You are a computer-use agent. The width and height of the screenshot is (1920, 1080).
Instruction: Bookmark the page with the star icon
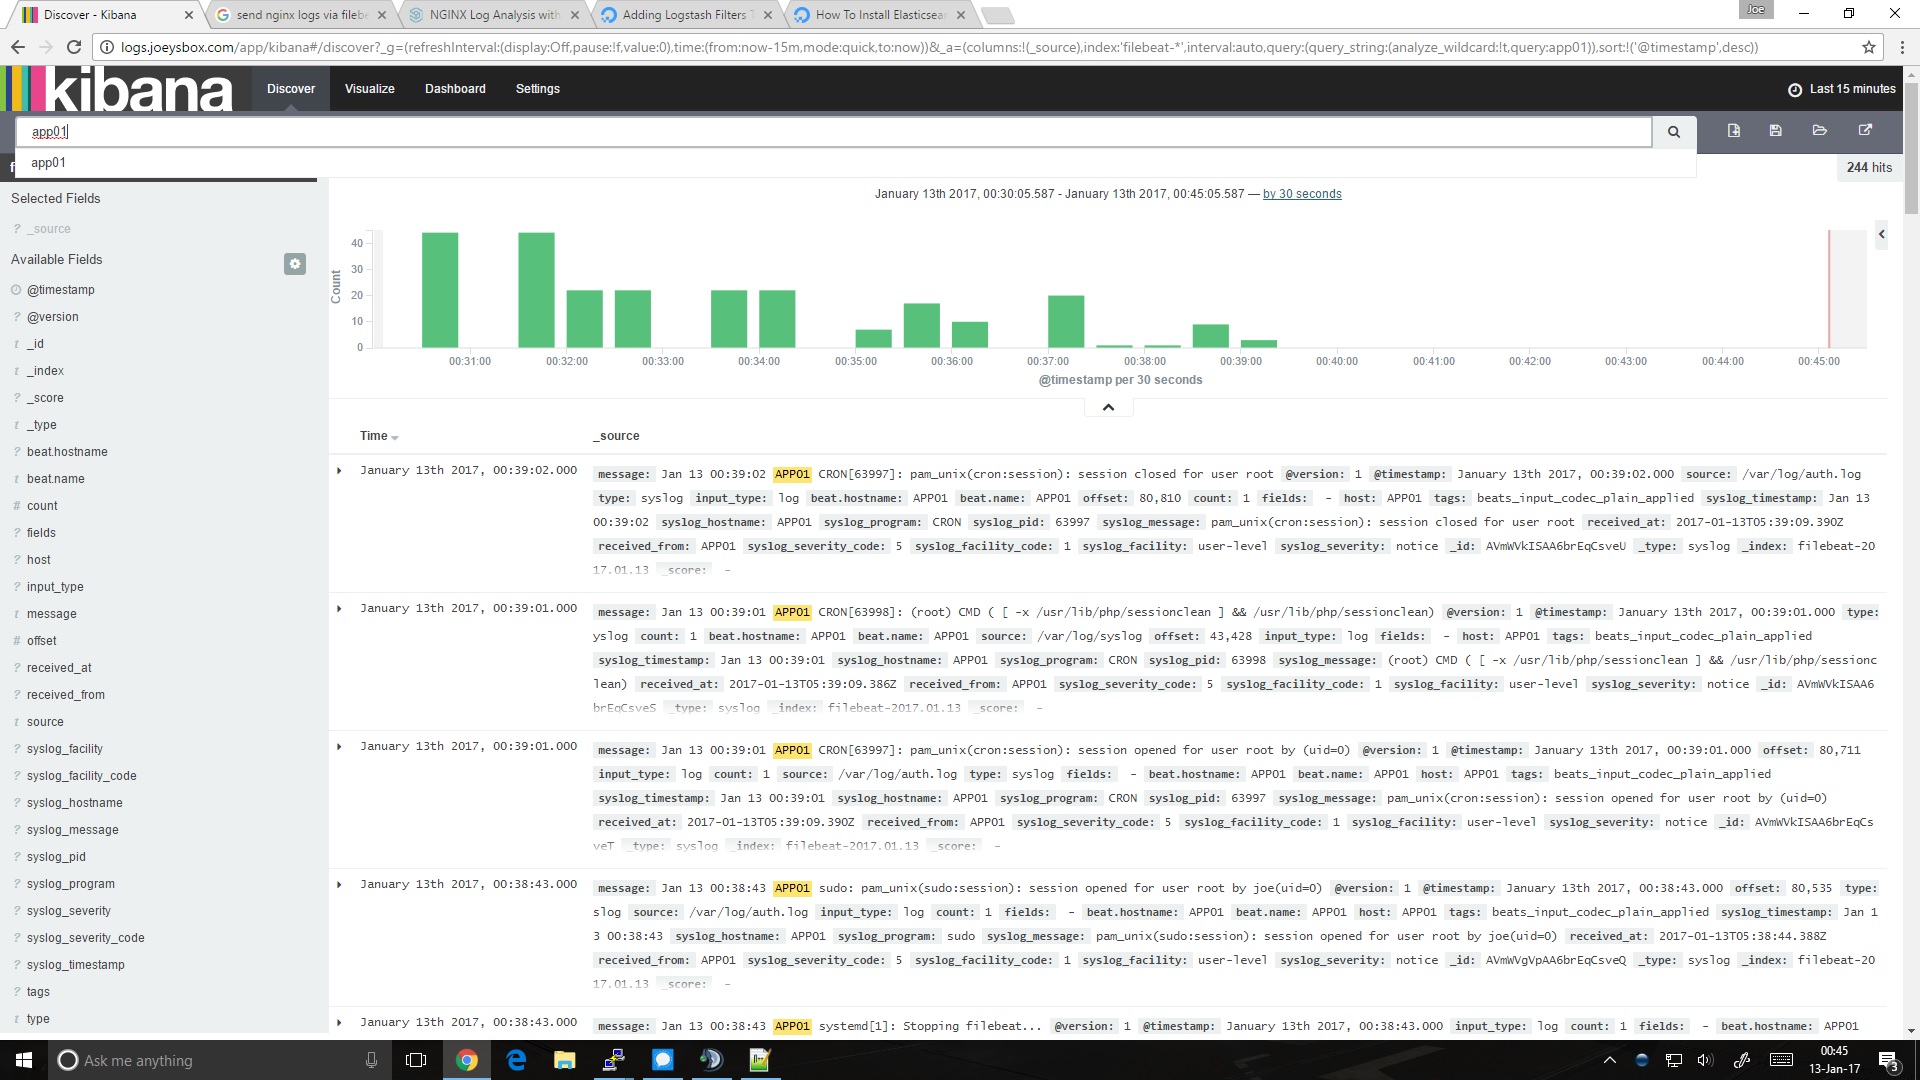pyautogui.click(x=1868, y=47)
